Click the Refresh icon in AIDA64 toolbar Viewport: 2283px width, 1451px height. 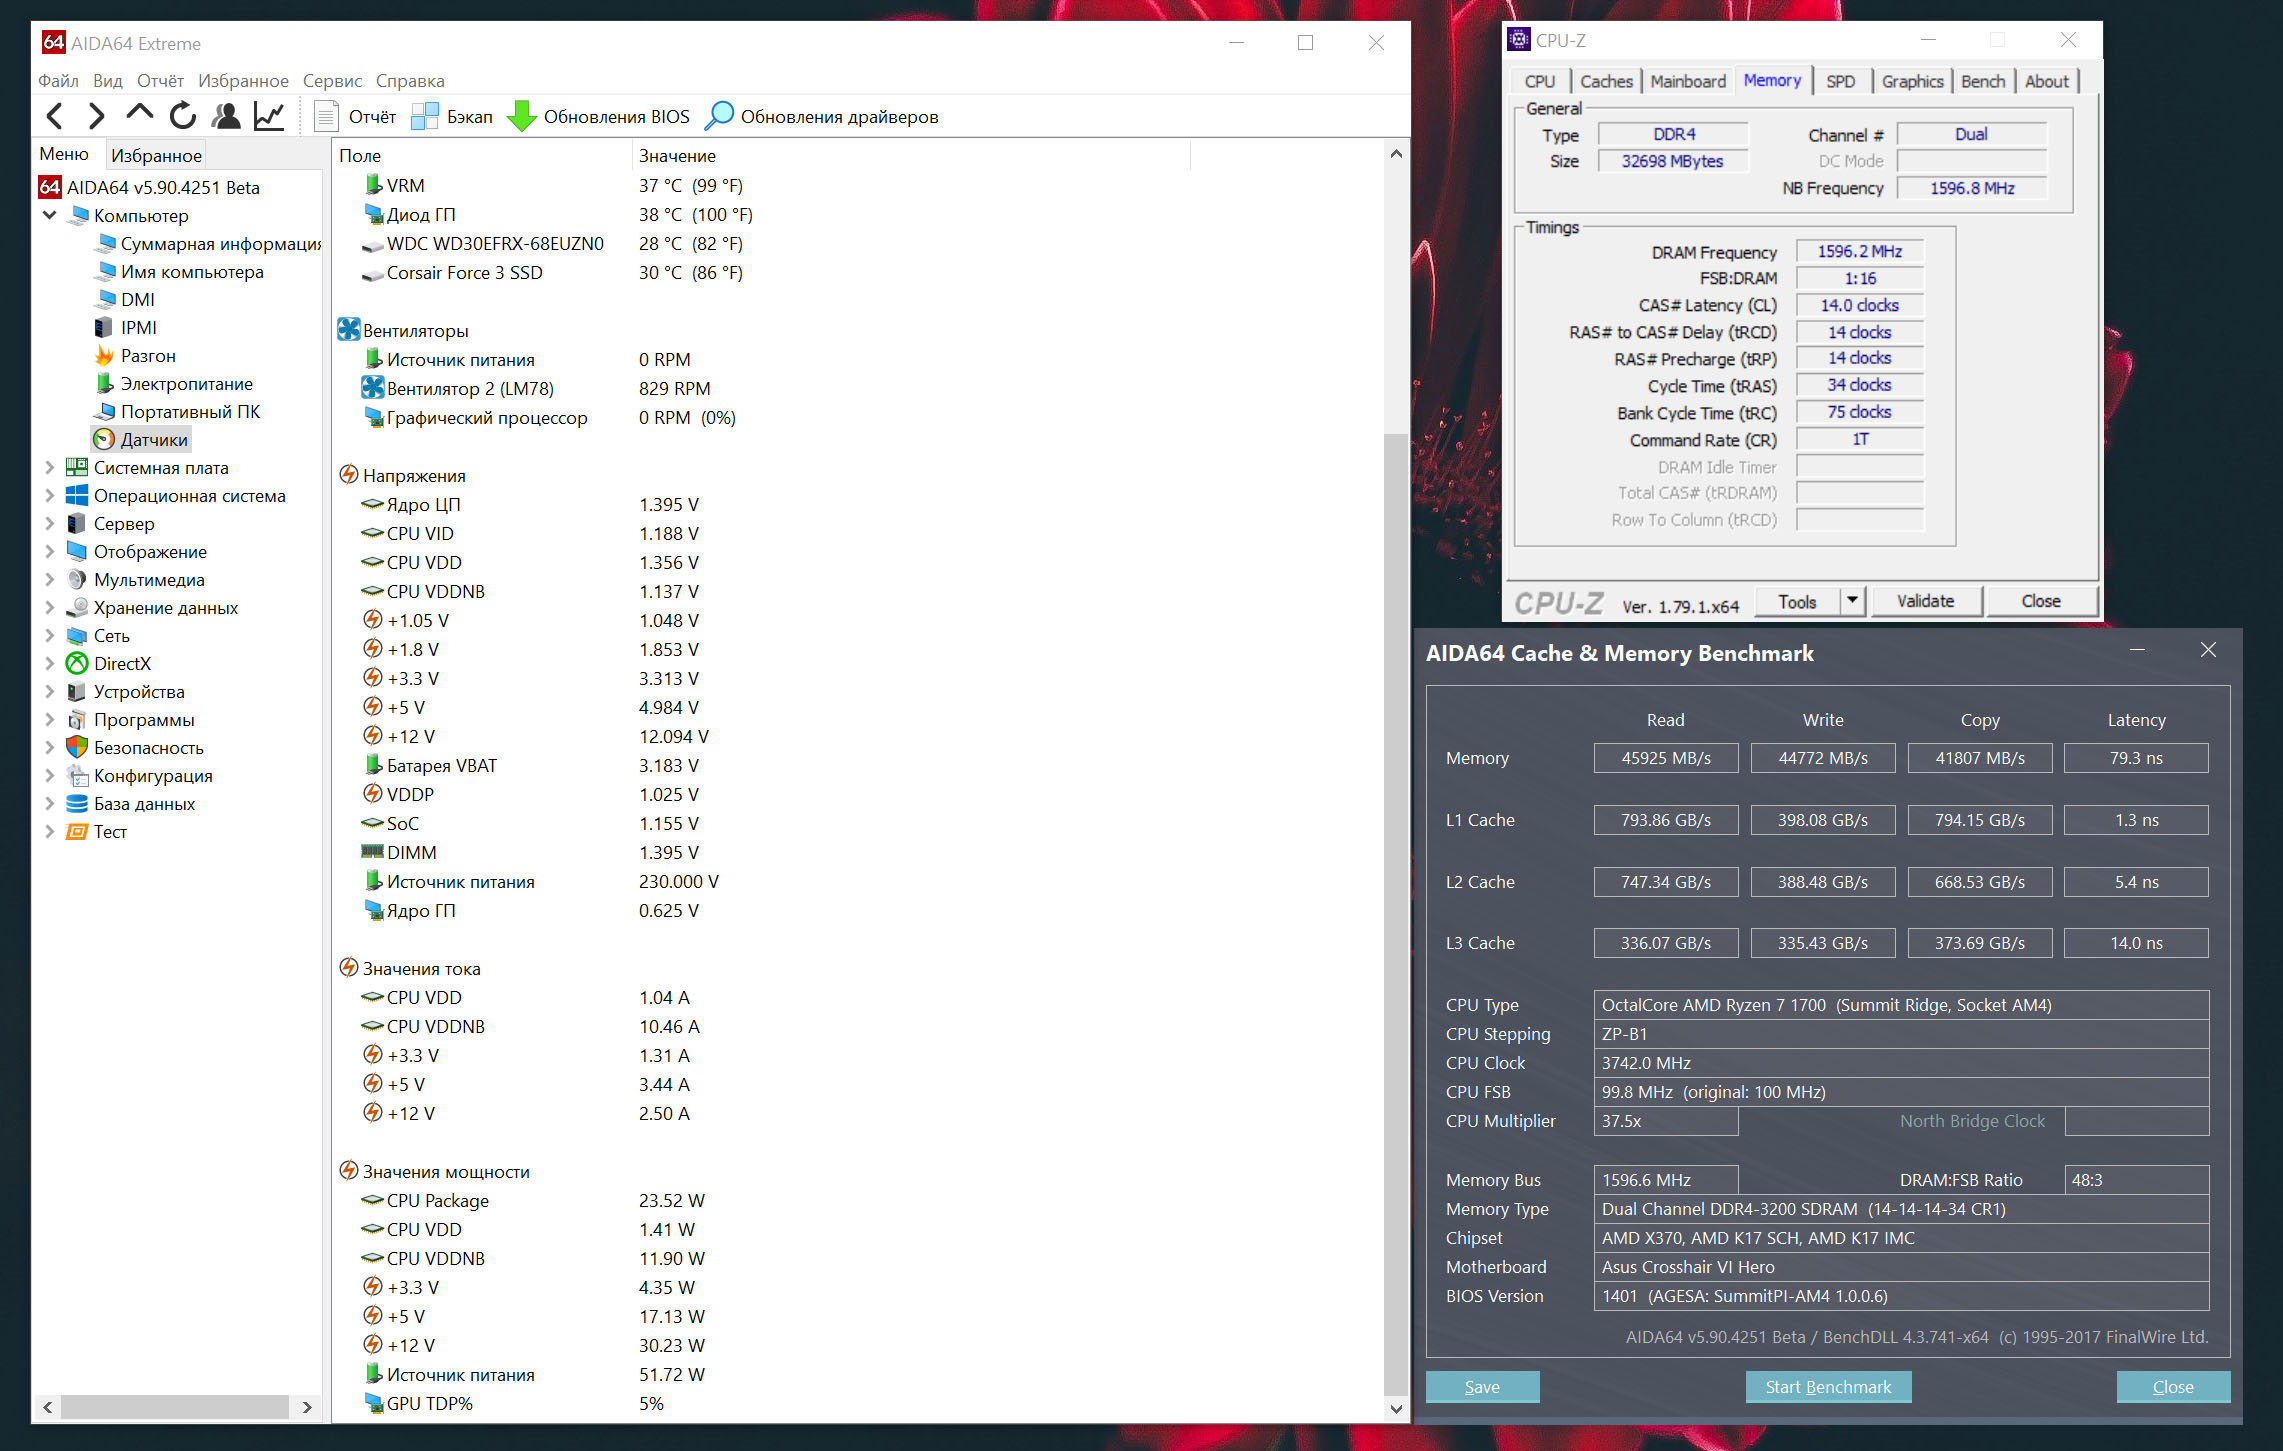(182, 117)
